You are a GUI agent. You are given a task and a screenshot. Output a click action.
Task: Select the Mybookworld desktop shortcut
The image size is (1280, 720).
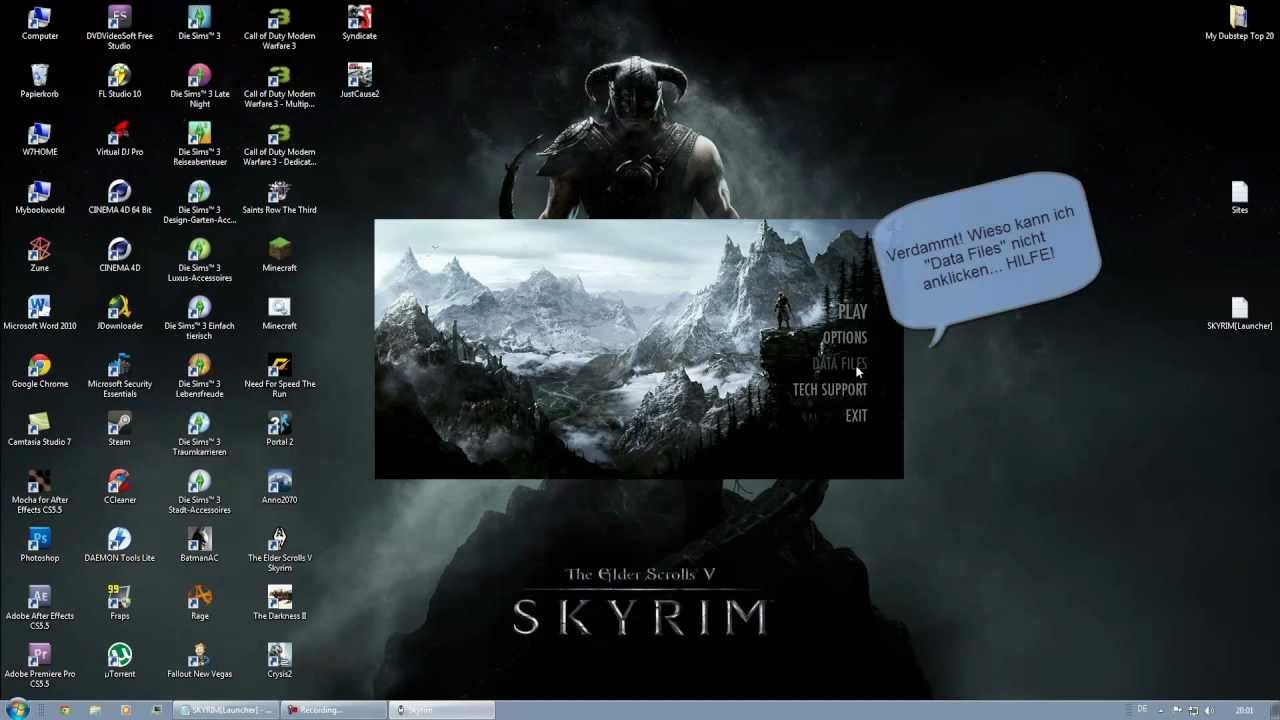point(40,198)
